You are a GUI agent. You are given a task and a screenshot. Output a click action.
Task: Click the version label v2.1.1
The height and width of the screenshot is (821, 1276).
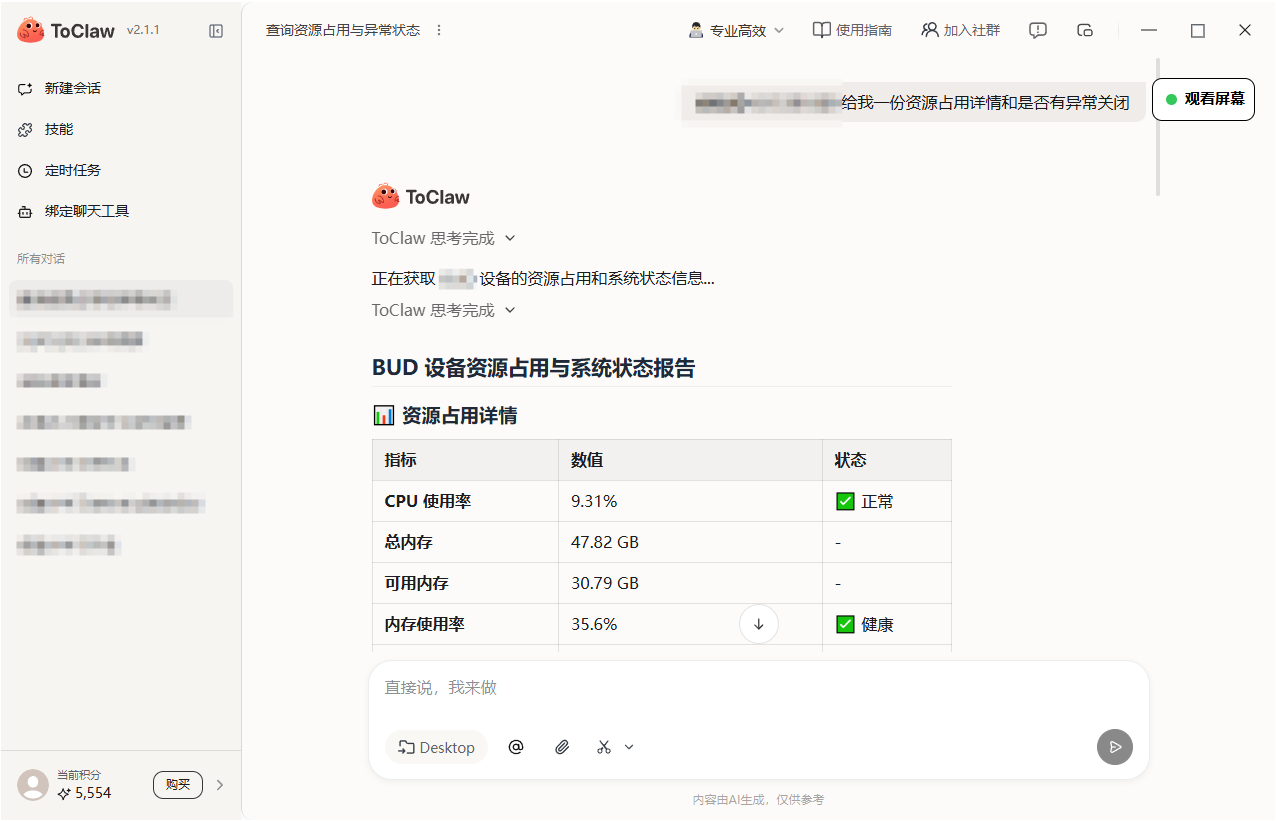pyautogui.click(x=143, y=30)
